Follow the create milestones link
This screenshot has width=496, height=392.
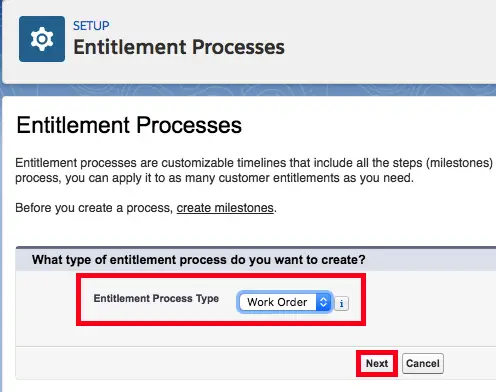pyautogui.click(x=225, y=208)
